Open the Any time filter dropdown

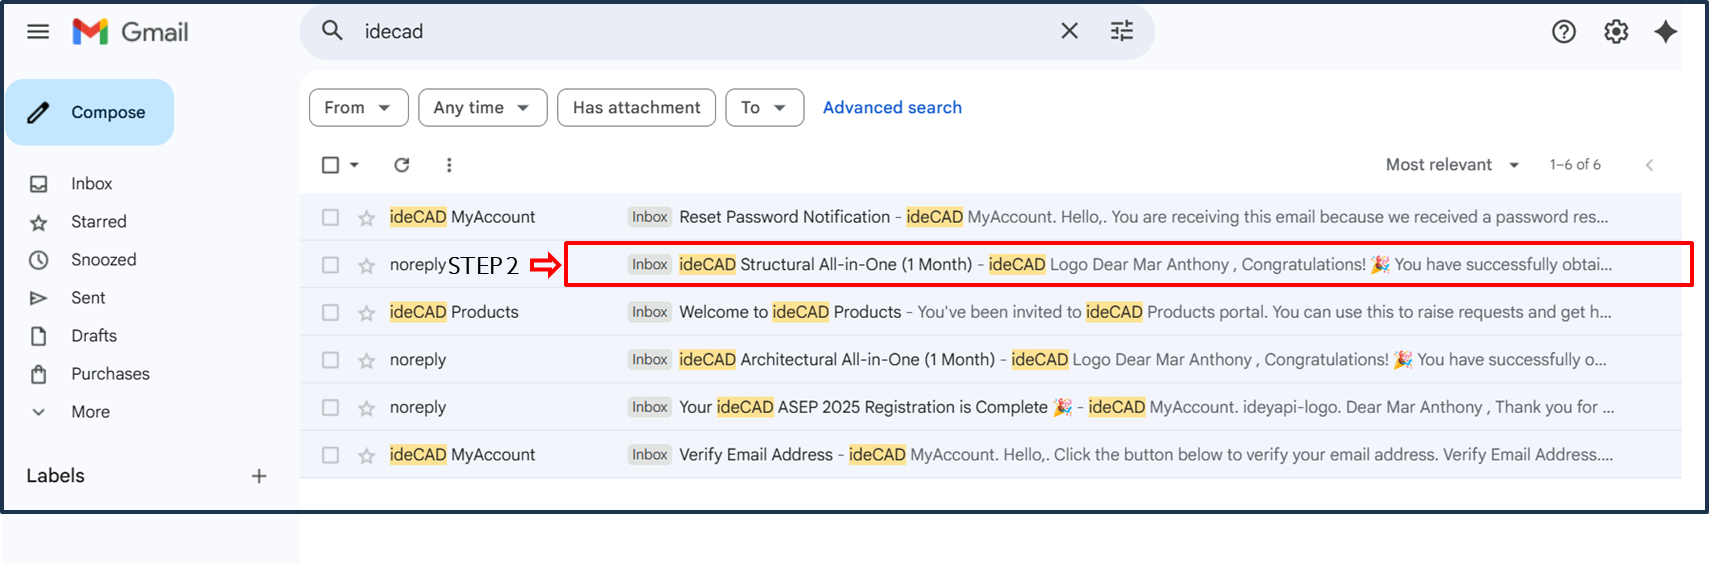point(482,108)
